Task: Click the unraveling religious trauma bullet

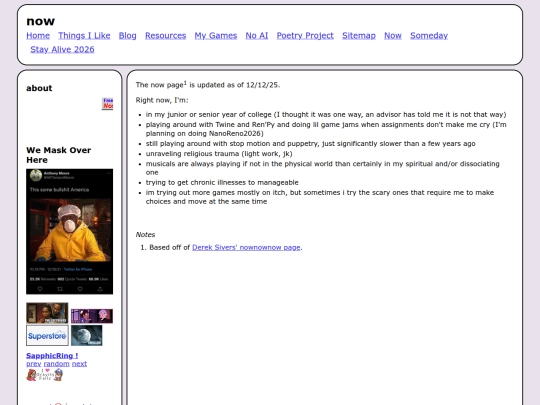Action: pos(219,154)
